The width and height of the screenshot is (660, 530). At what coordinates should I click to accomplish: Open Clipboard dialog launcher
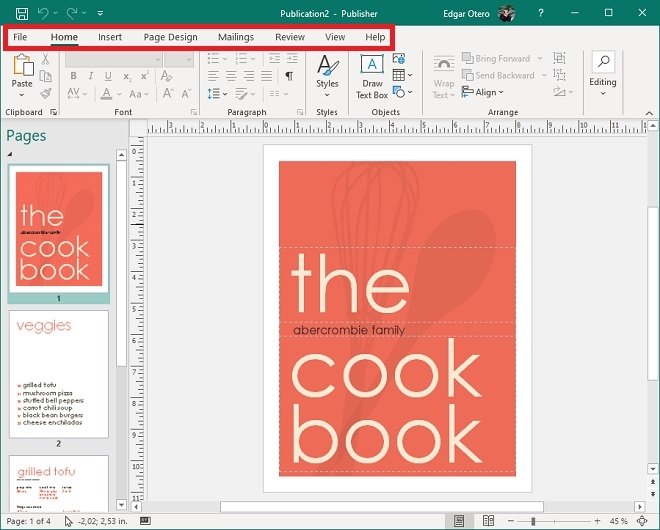tap(53, 112)
